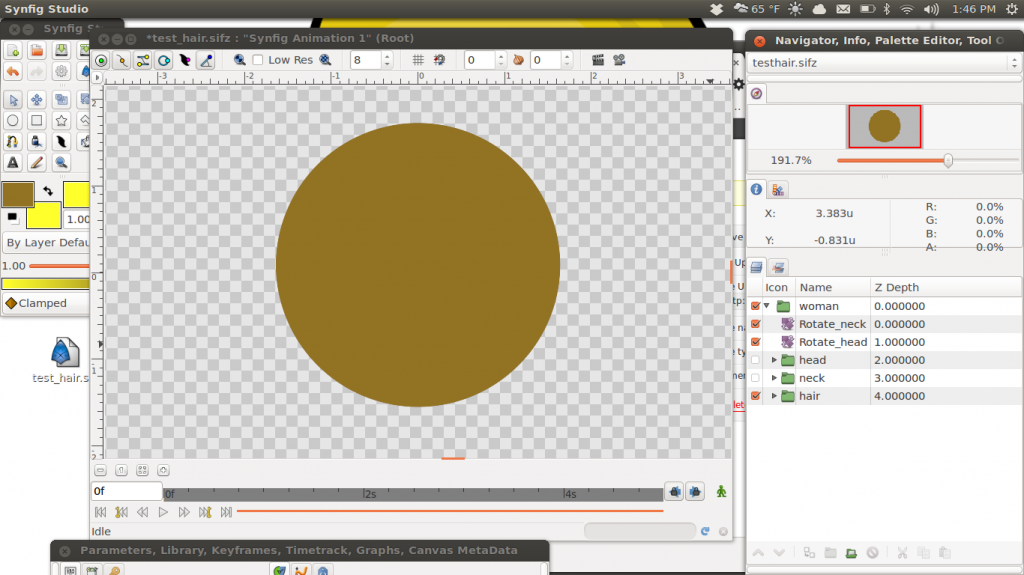Toggle position handles display
This screenshot has width=1024, height=575.
pyautogui.click(x=101, y=61)
